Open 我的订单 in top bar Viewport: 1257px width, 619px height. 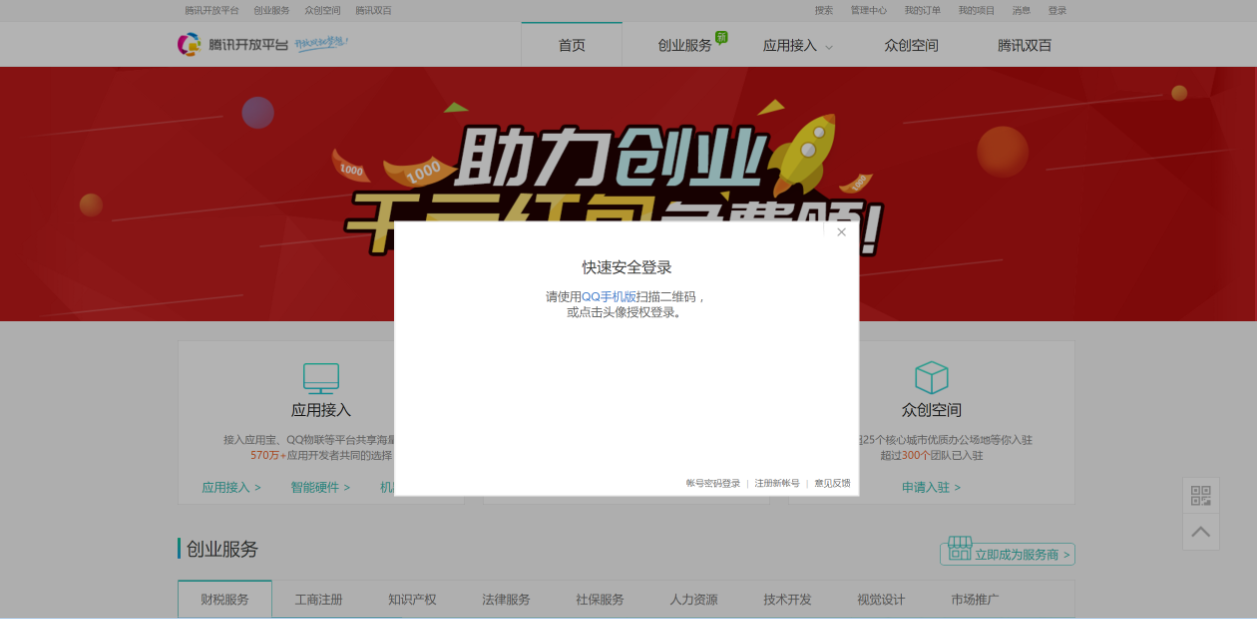923,10
